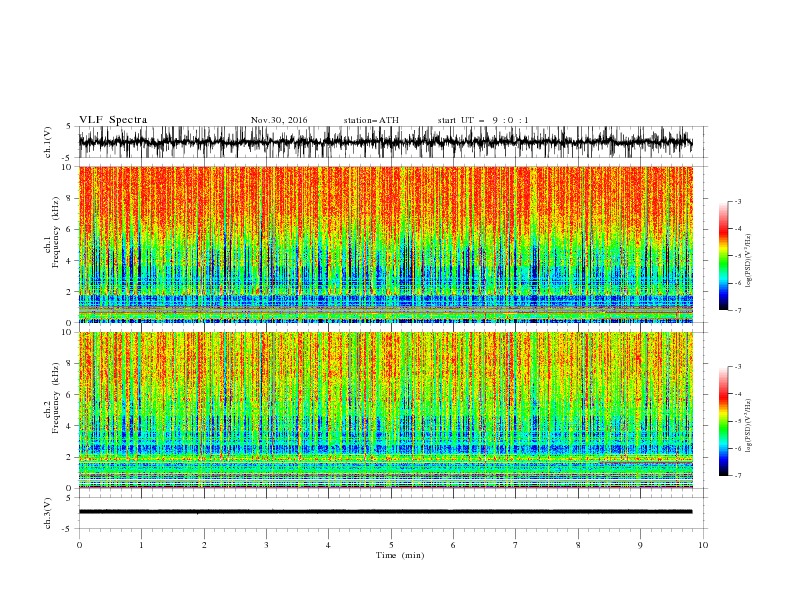Click the "1" tick on the time axis

click(x=141, y=545)
